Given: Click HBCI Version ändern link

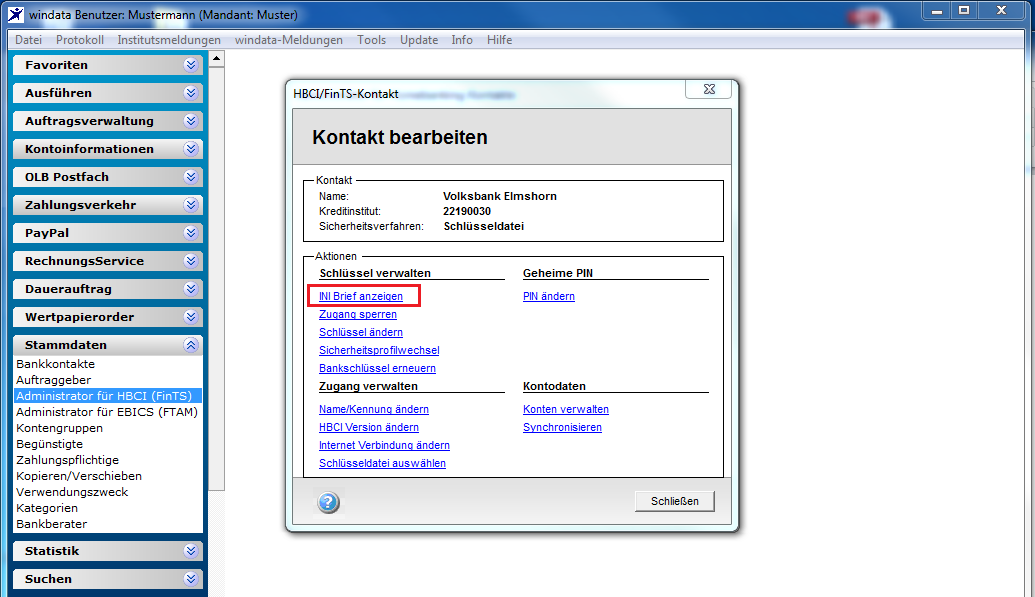Looking at the screenshot, I should tap(368, 427).
